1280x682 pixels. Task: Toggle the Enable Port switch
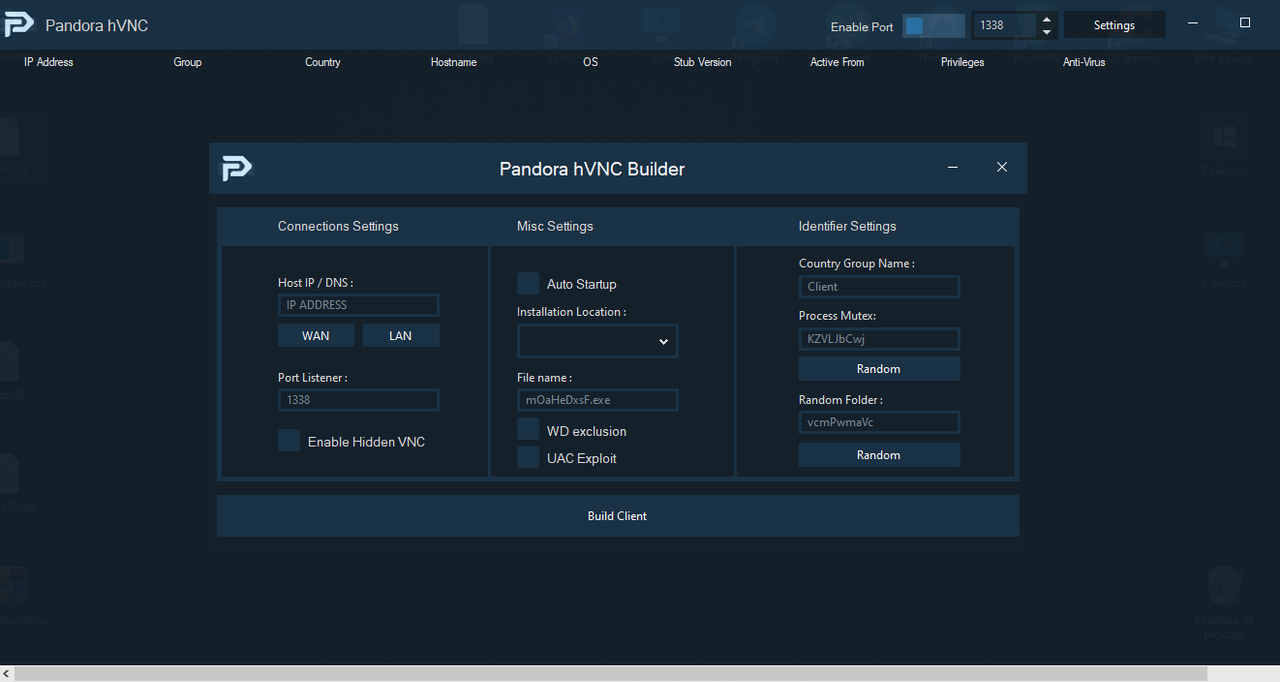pyautogui.click(x=934, y=26)
